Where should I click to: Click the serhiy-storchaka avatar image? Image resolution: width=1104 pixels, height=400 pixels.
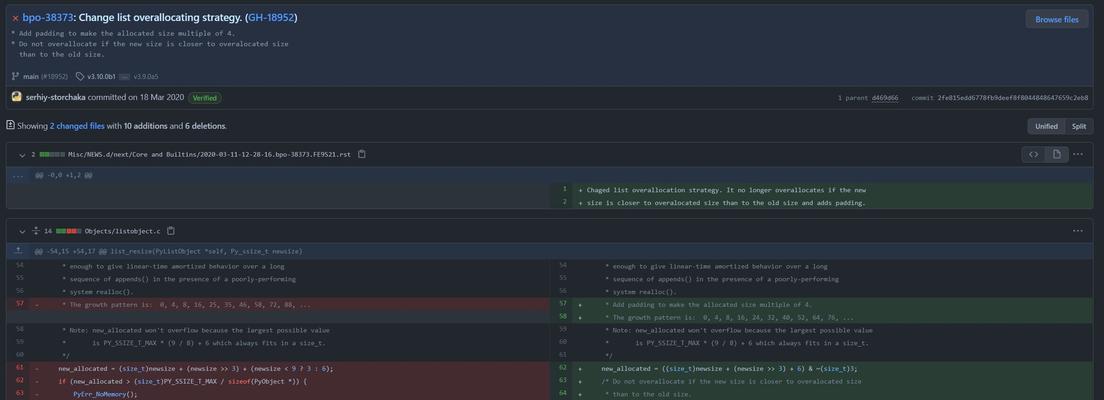pos(17,97)
